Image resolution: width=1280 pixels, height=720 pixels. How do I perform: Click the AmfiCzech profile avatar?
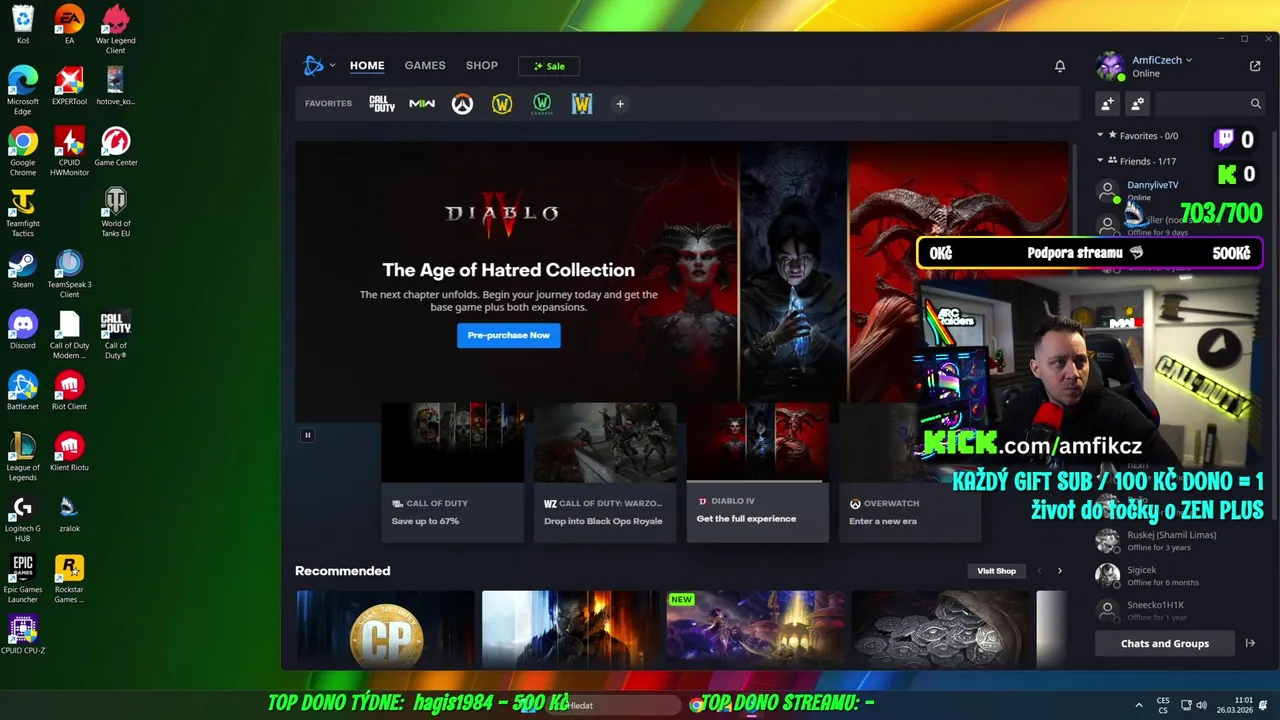1110,66
